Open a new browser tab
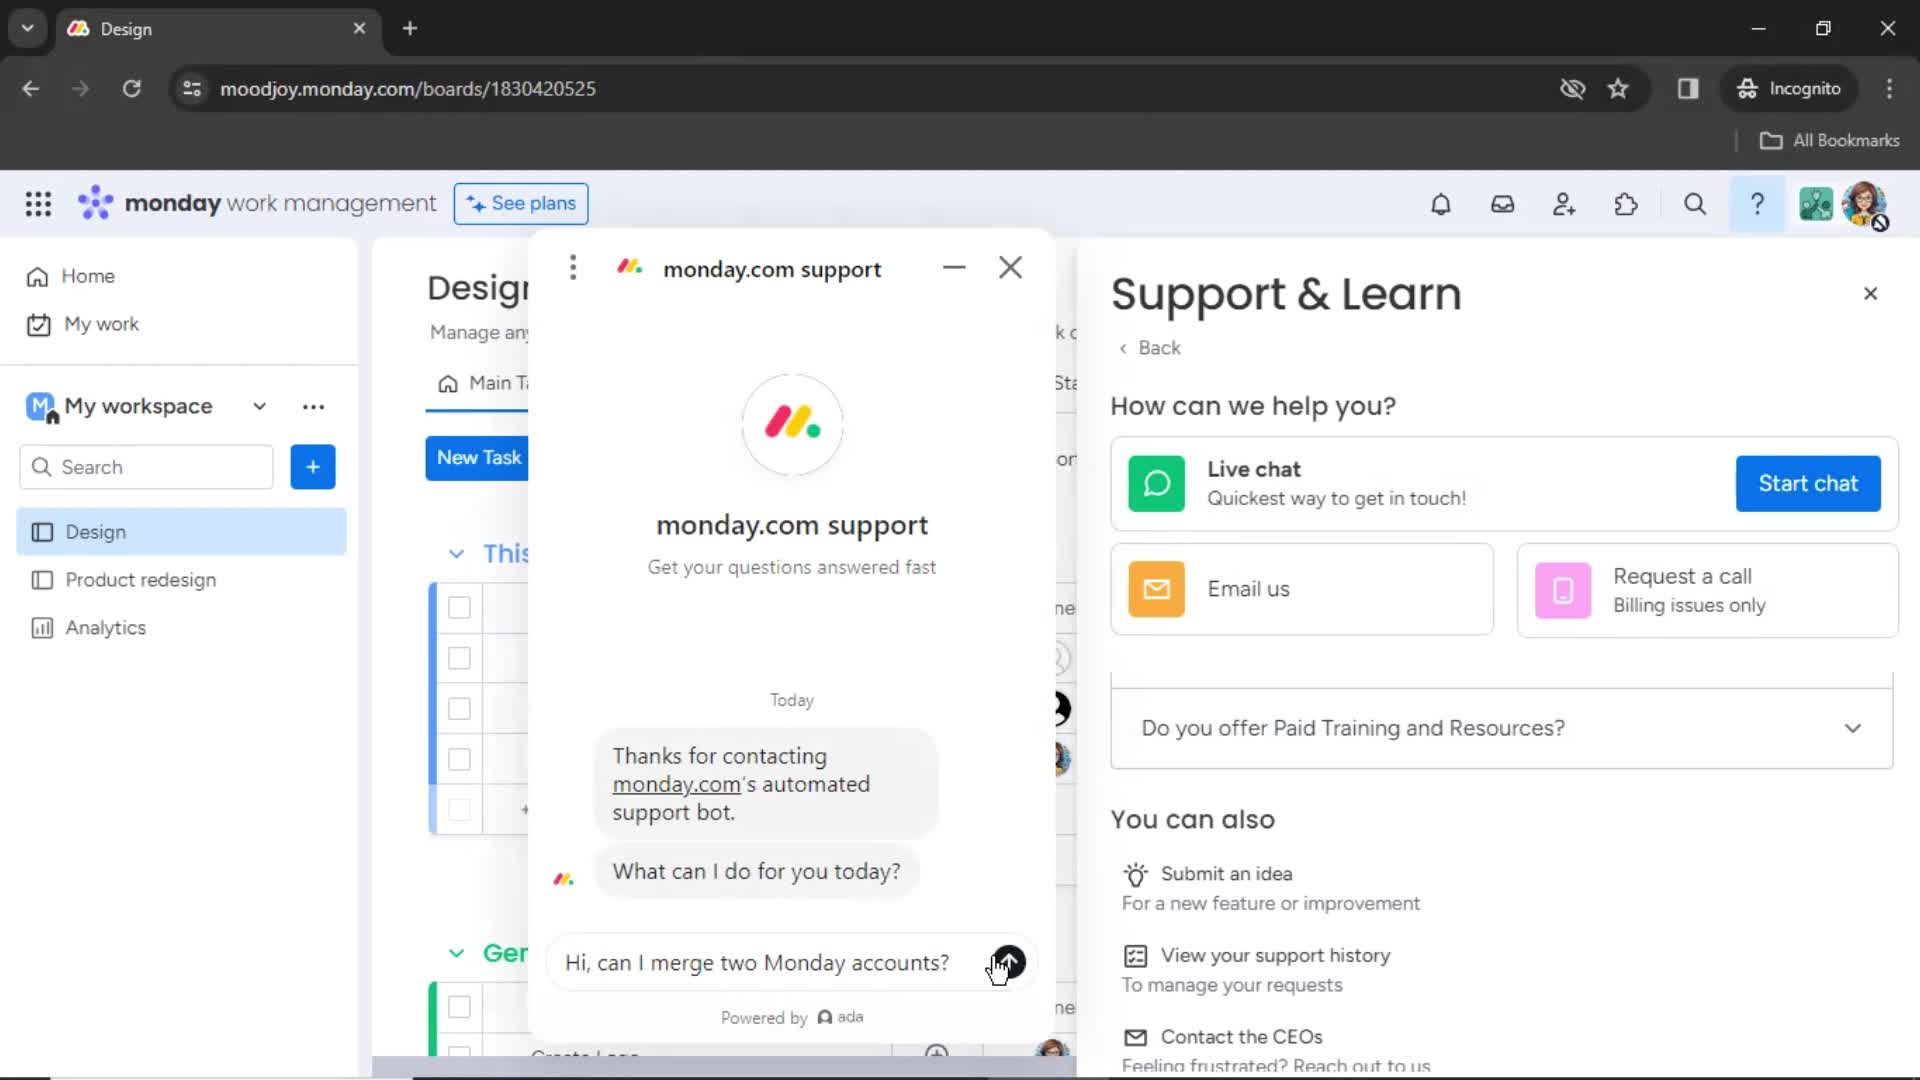The width and height of the screenshot is (1920, 1080). coord(410,28)
